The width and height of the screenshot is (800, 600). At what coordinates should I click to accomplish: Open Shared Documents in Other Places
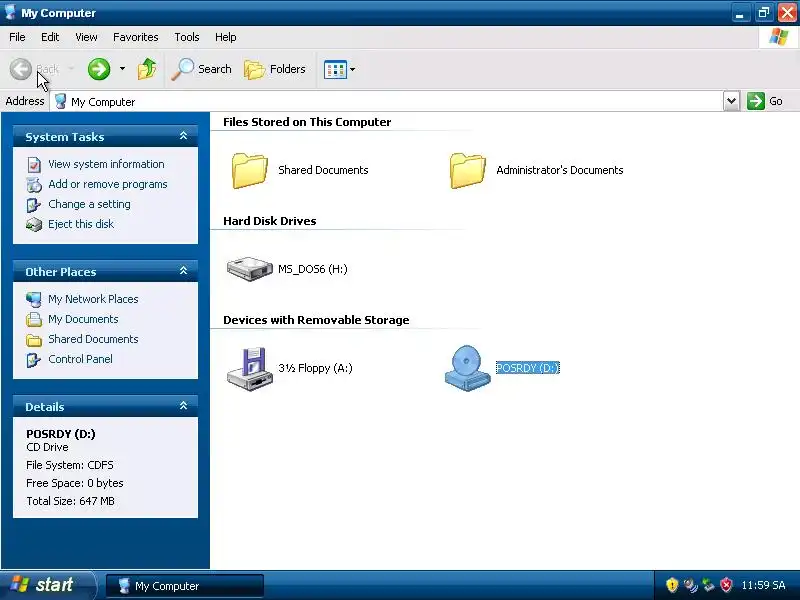pos(93,339)
